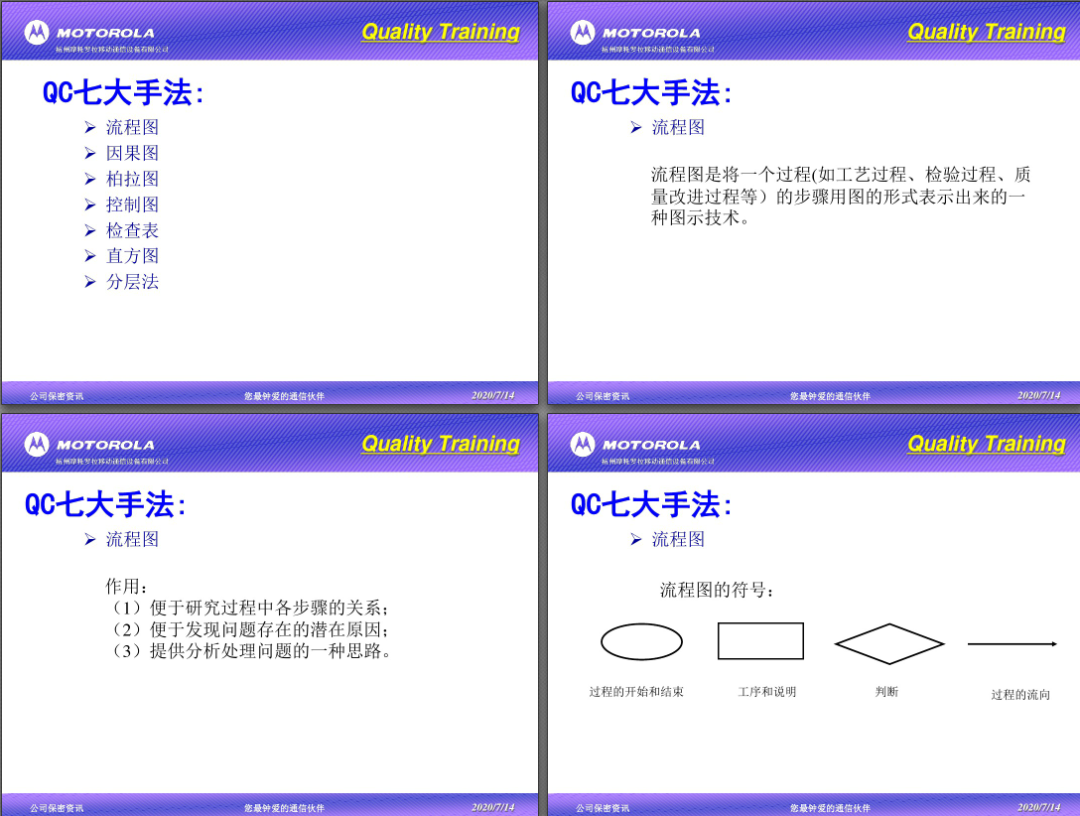Screen dimensions: 1080x816
Task: Click the Motorola logo on the top-left slide
Action: click(37, 30)
